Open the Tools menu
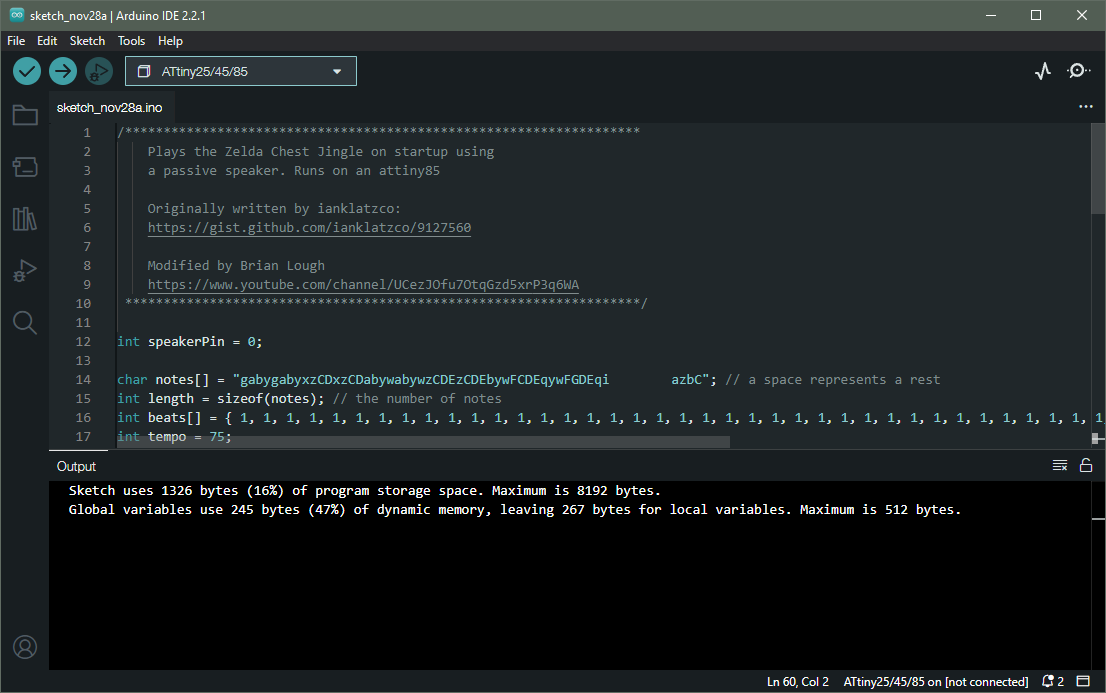The image size is (1106, 693). pos(131,41)
